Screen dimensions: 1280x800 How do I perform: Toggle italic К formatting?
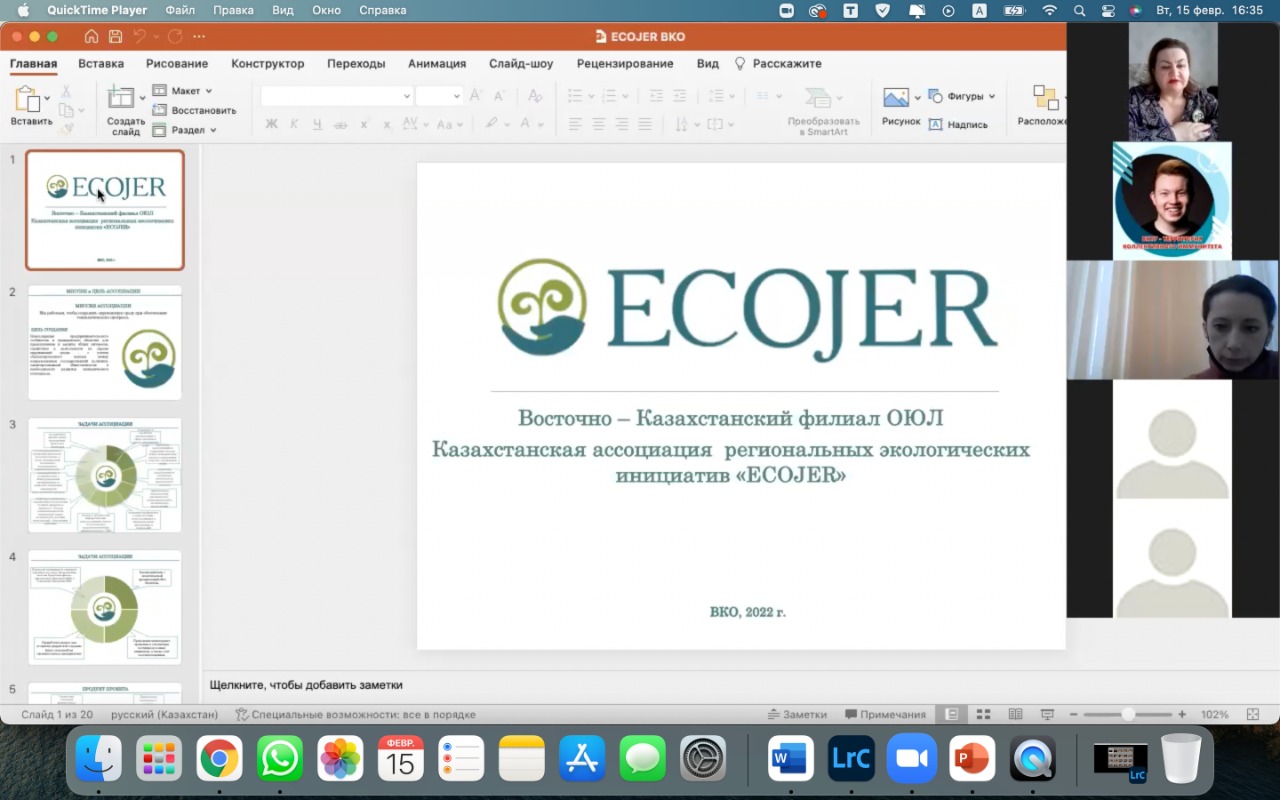pyautogui.click(x=294, y=124)
